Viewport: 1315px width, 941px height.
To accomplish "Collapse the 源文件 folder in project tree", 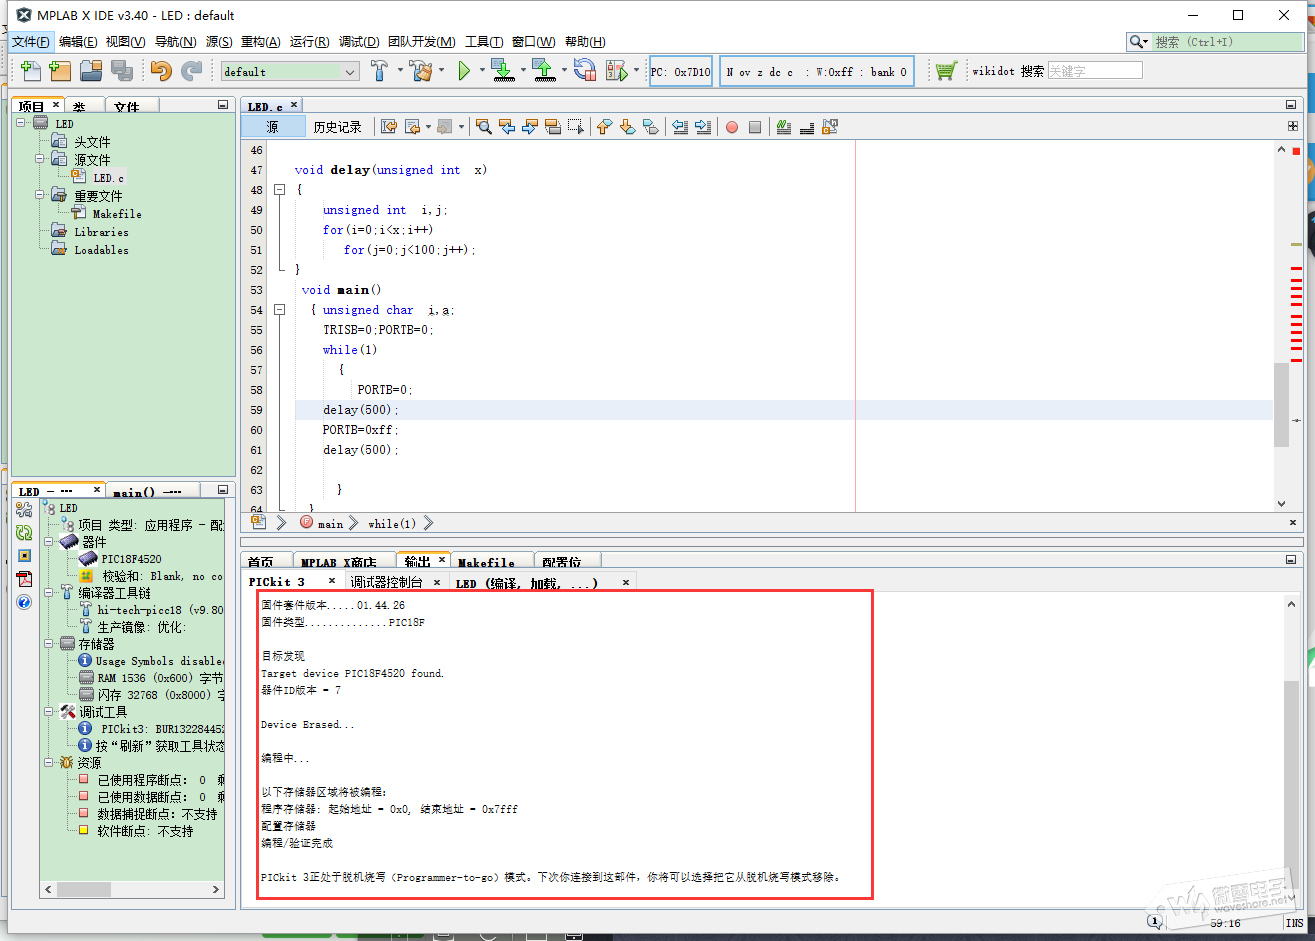I will [40, 160].
